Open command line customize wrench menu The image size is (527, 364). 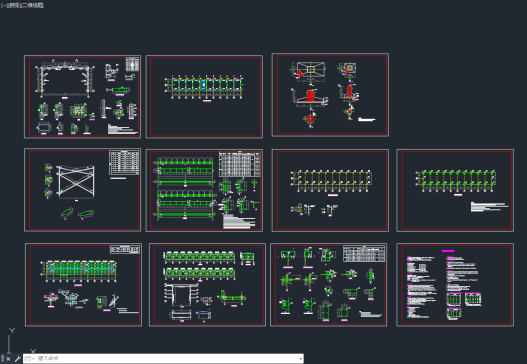[x=17, y=359]
